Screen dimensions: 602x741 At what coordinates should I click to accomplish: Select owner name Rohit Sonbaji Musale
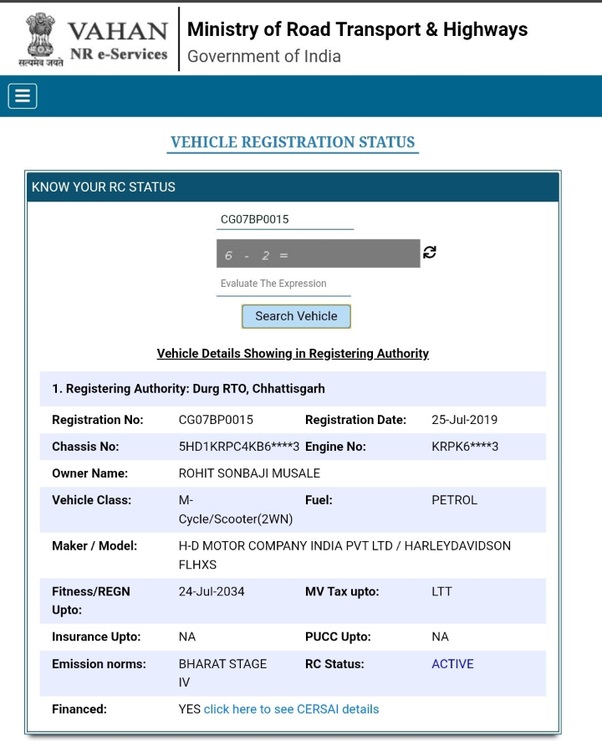pos(249,473)
